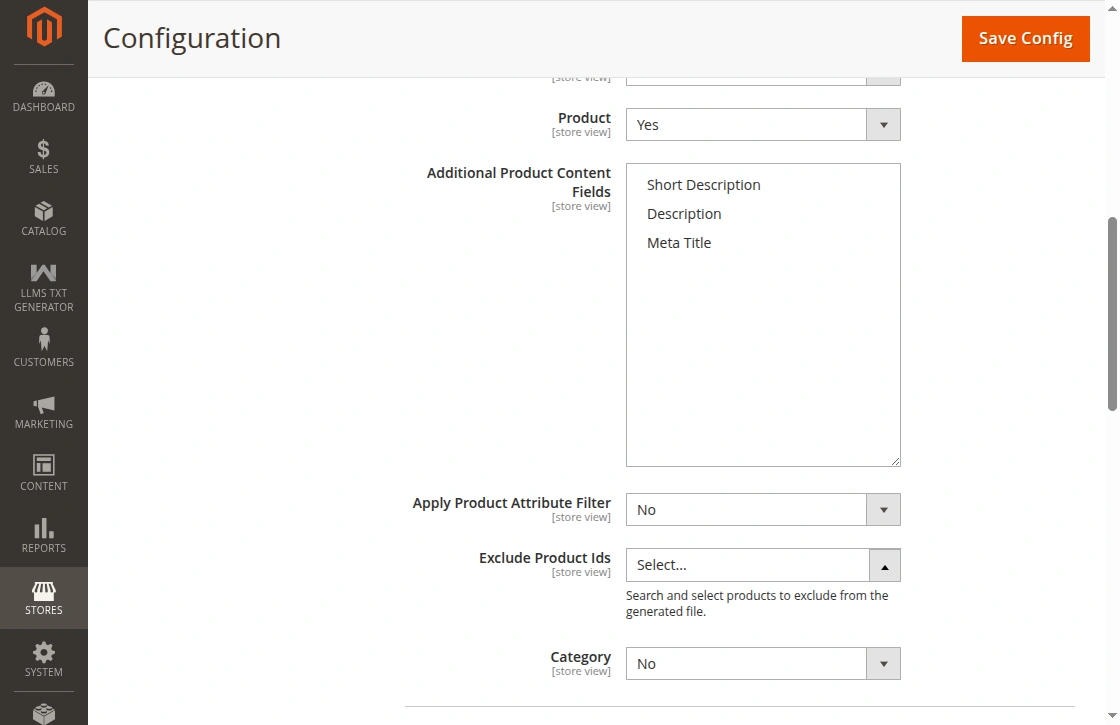
Task: Open the Marketing megaphone icon
Action: [44, 404]
